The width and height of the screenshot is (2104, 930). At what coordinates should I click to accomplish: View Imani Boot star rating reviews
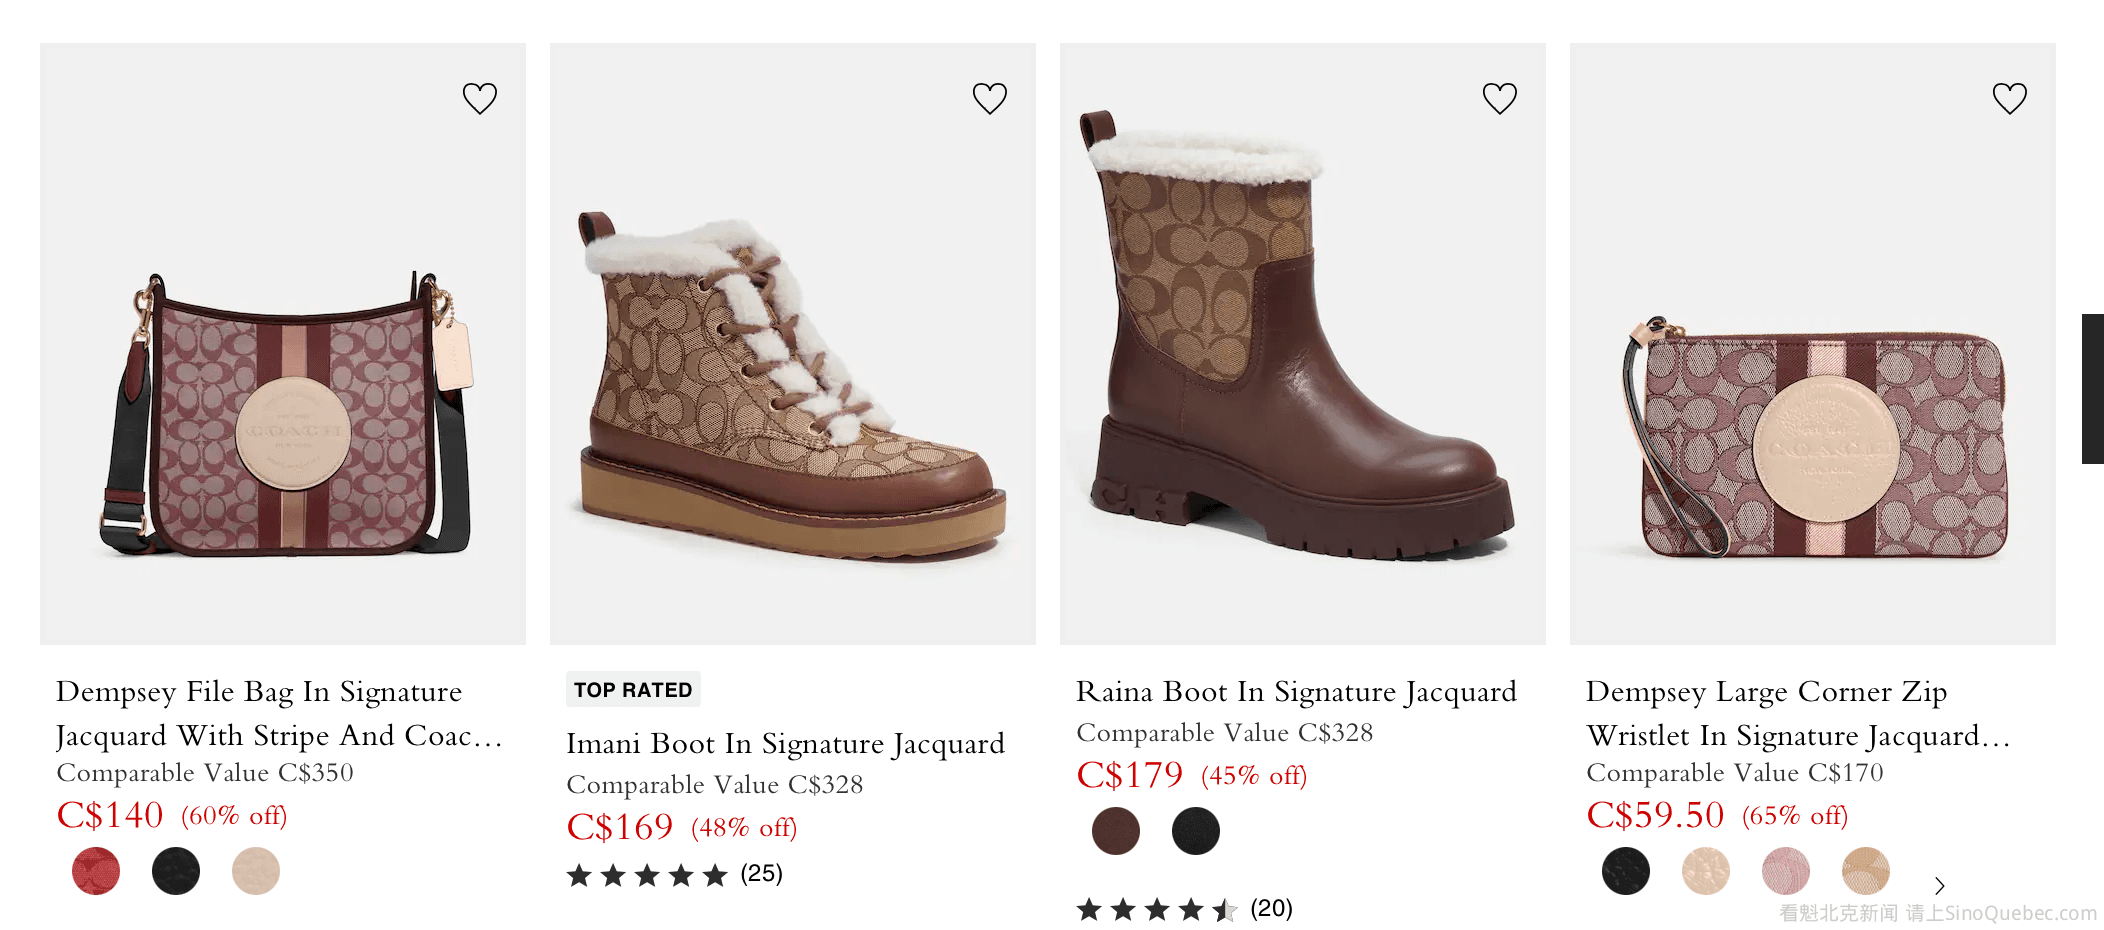(674, 875)
